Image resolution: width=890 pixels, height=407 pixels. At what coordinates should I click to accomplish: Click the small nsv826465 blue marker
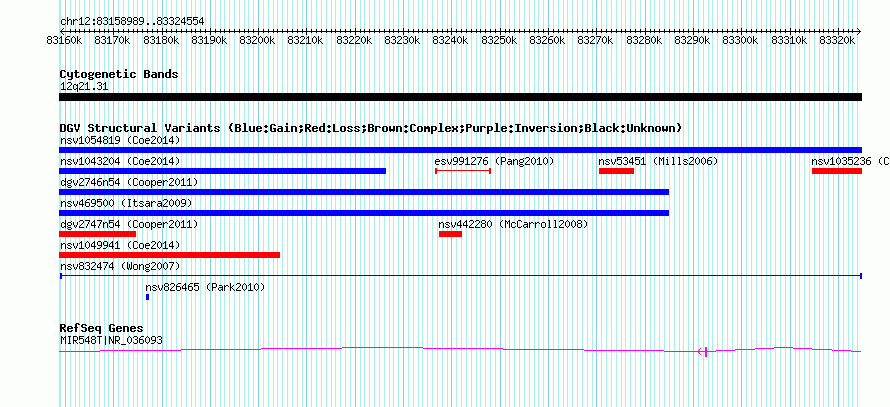pyautogui.click(x=148, y=297)
